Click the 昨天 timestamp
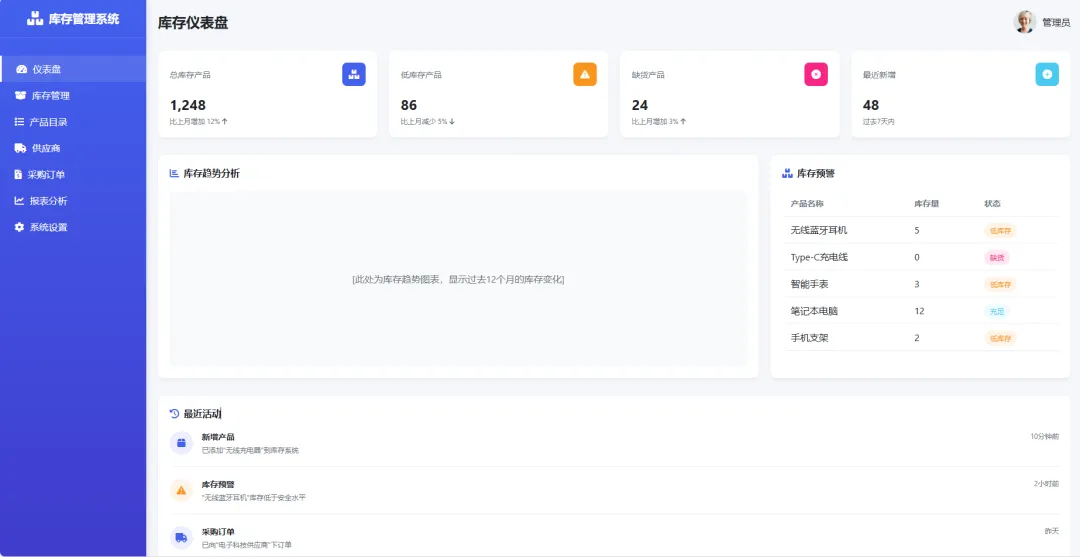The height and width of the screenshot is (557, 1080). (1052, 532)
